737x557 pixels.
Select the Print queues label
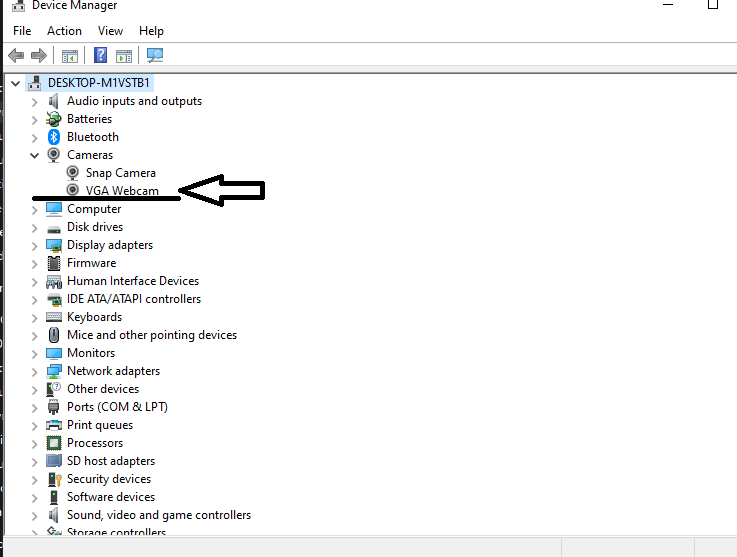(100, 425)
